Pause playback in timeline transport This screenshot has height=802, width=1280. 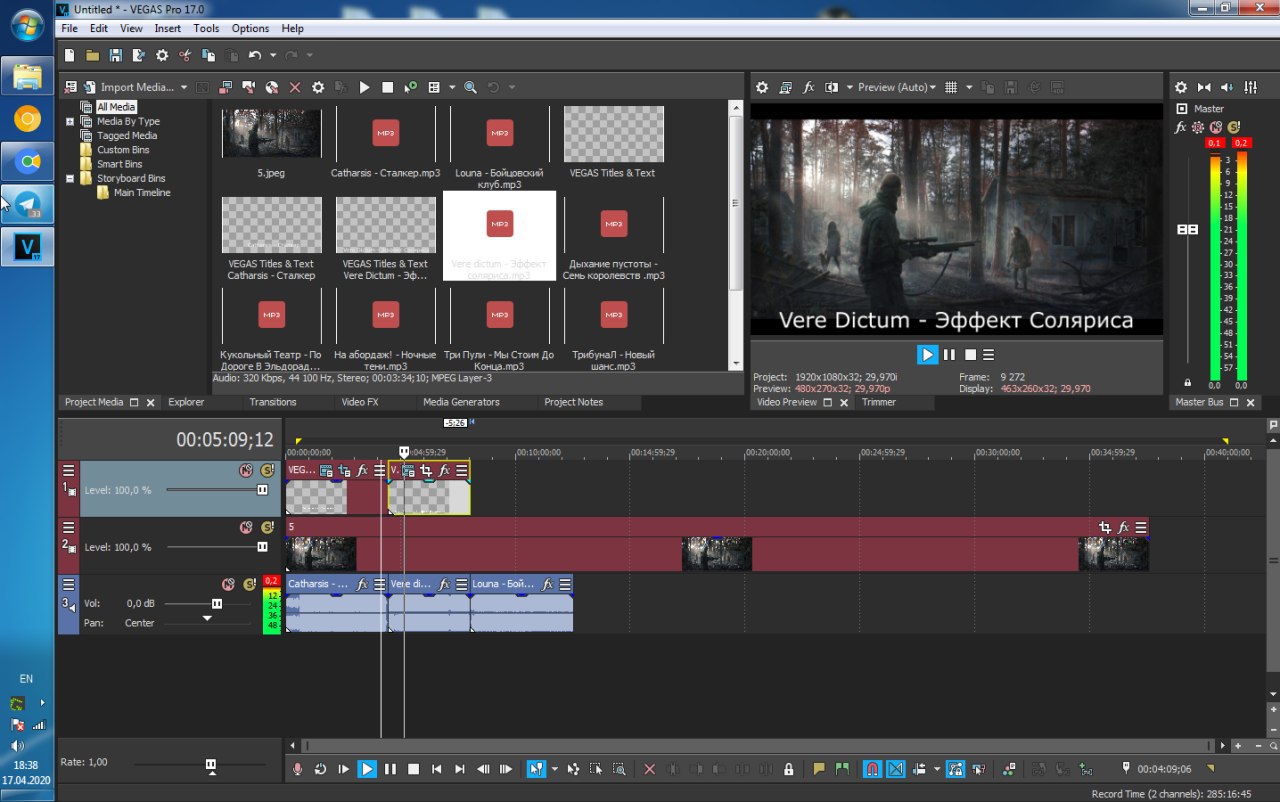pos(390,769)
